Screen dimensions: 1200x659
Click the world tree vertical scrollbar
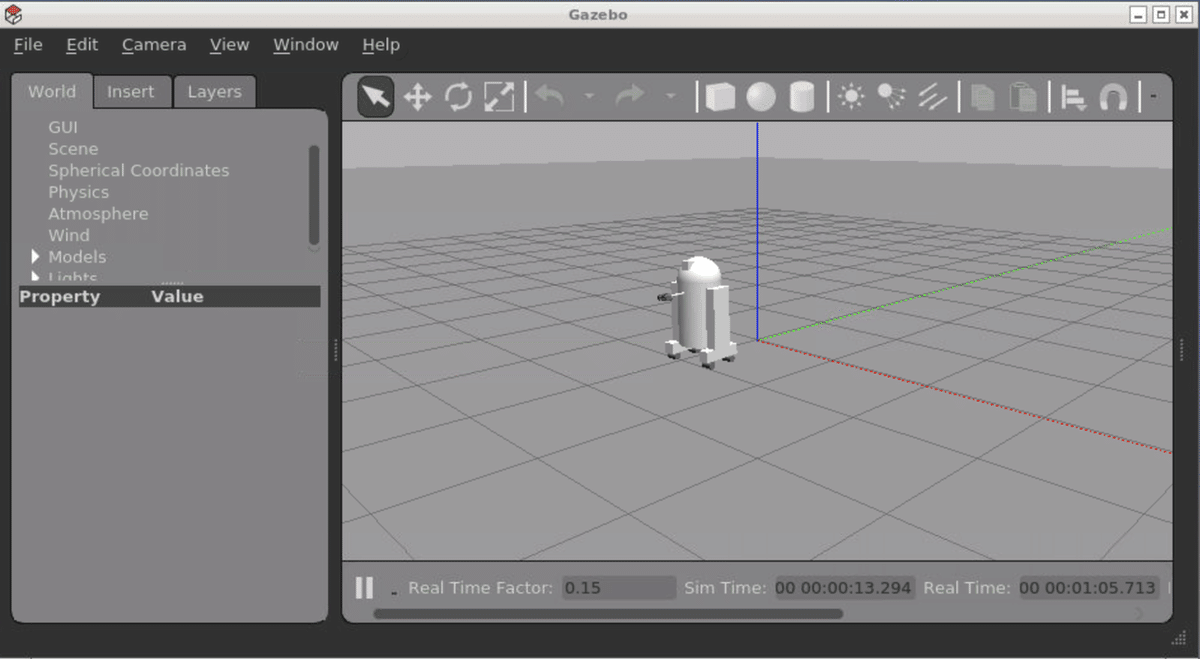pos(314,195)
